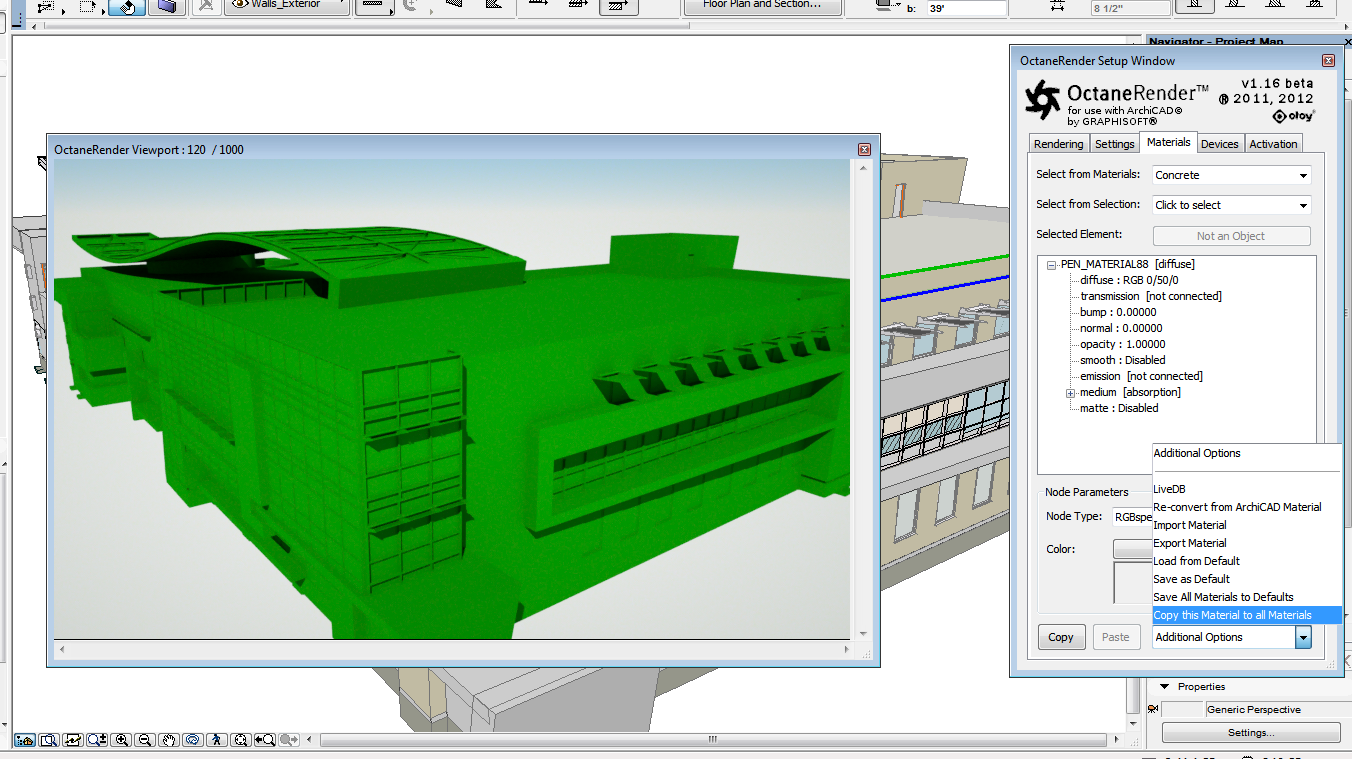Screen dimensions: 1352x759
Task: Select the bump : 0.00000 row
Action: tap(1118, 312)
